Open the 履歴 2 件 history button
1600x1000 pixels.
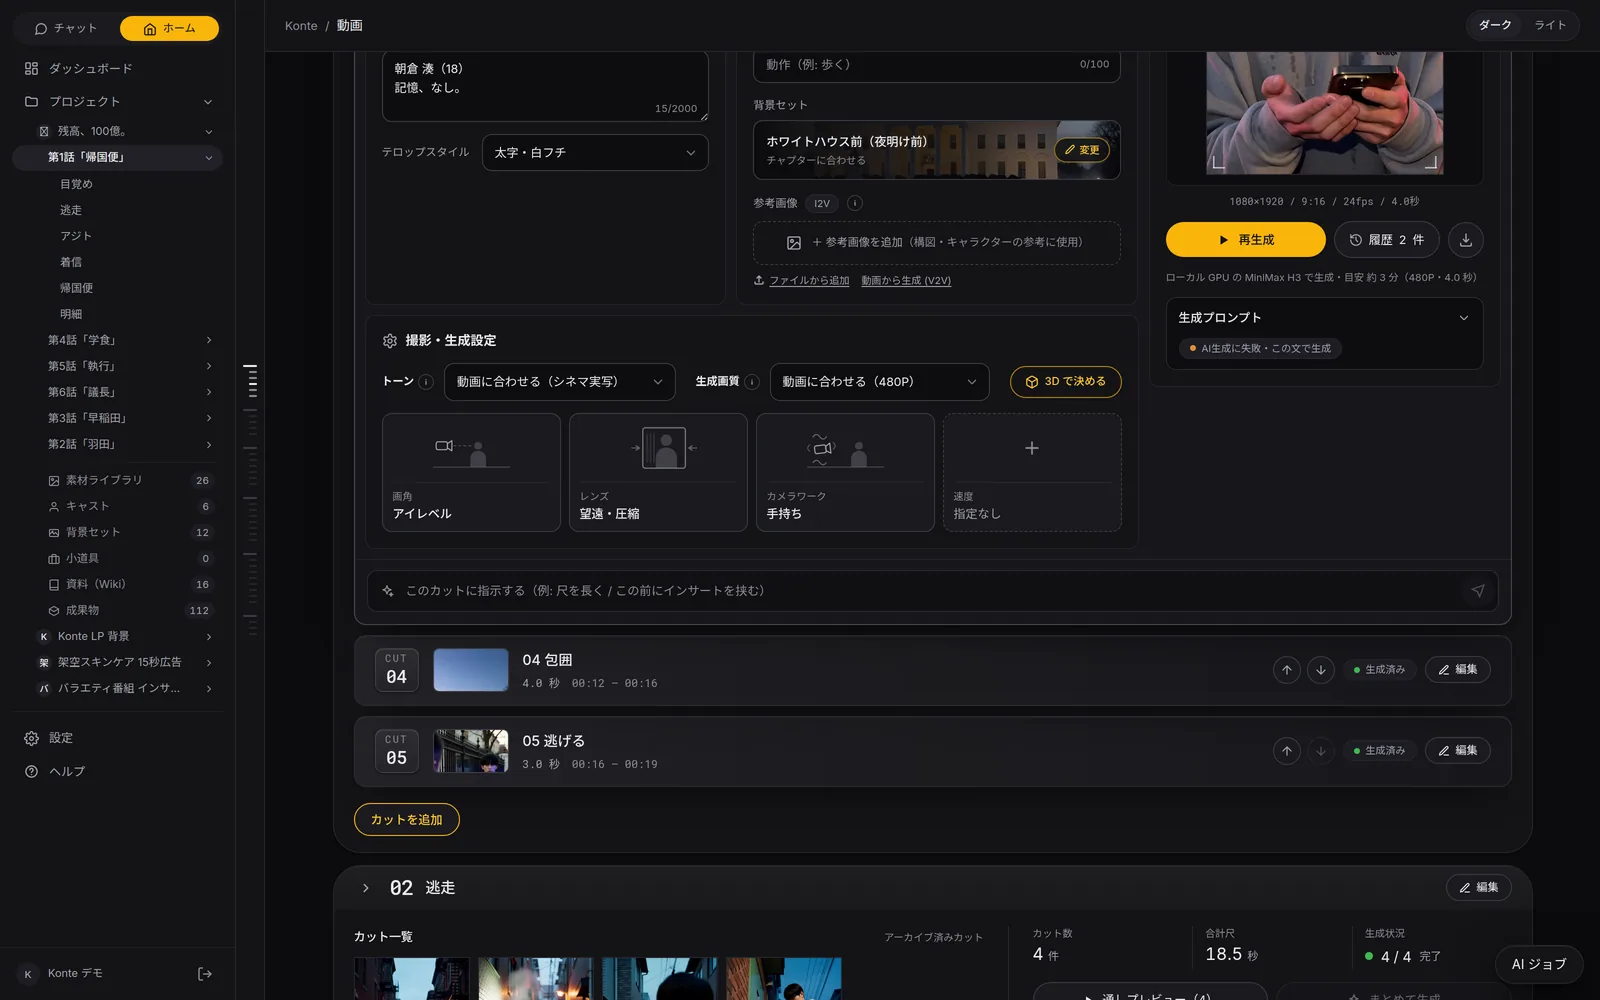click(x=1386, y=240)
